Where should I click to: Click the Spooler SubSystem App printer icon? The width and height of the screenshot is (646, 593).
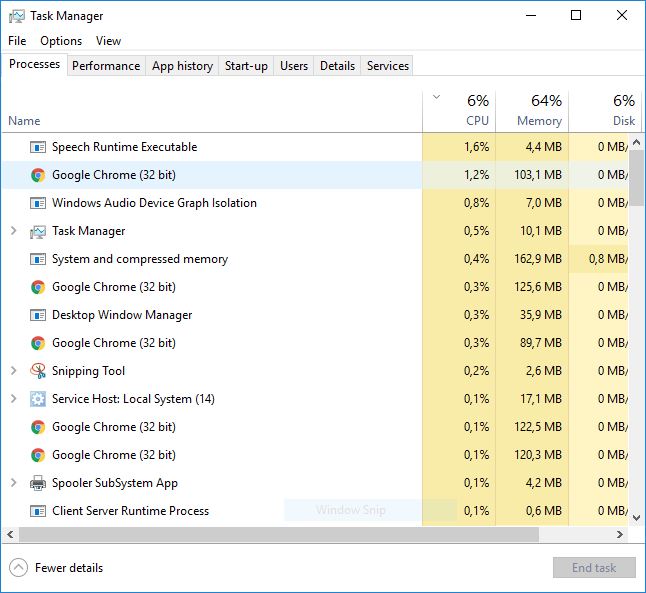point(38,483)
